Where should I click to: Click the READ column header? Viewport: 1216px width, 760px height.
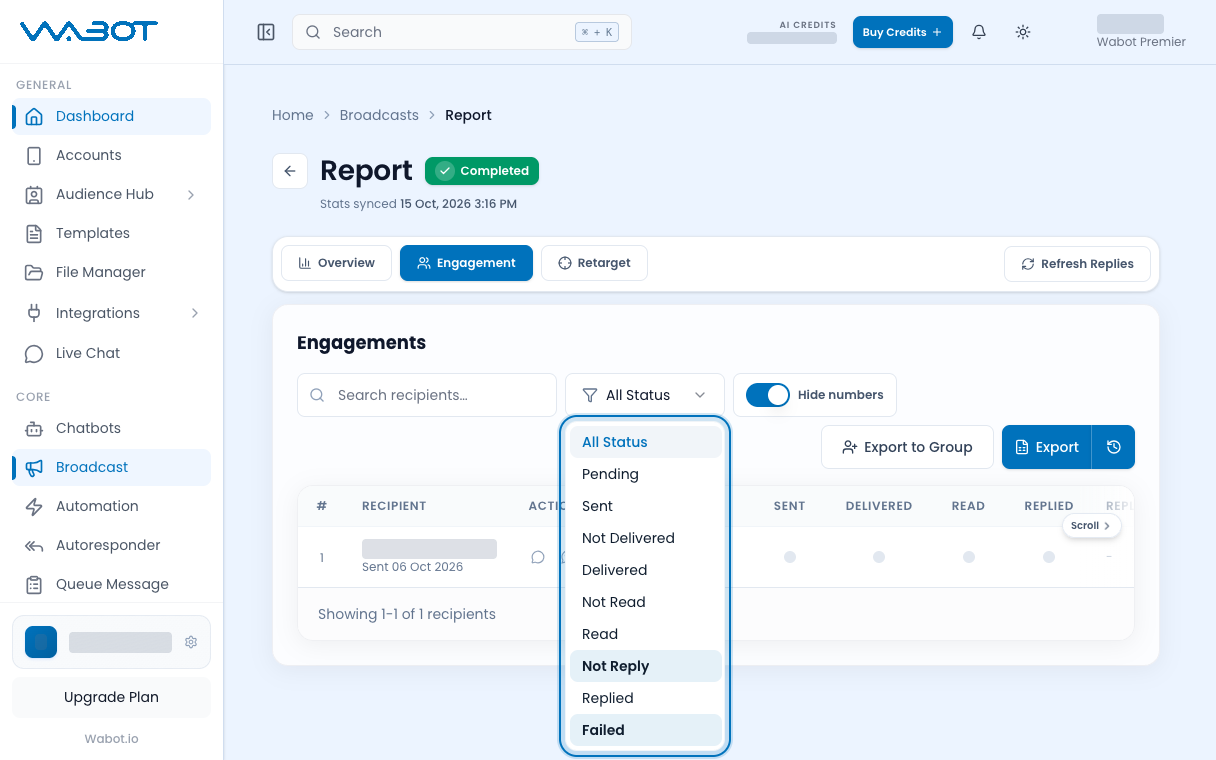tap(968, 506)
